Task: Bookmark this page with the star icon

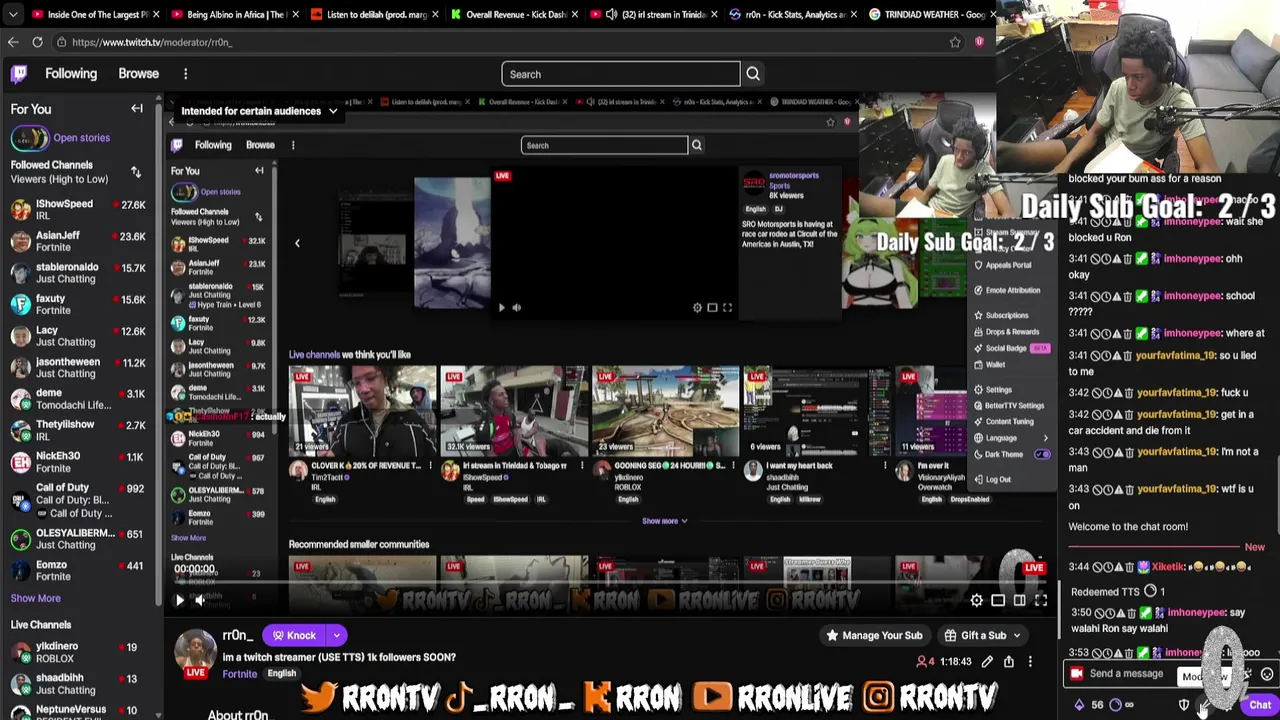Action: click(955, 42)
